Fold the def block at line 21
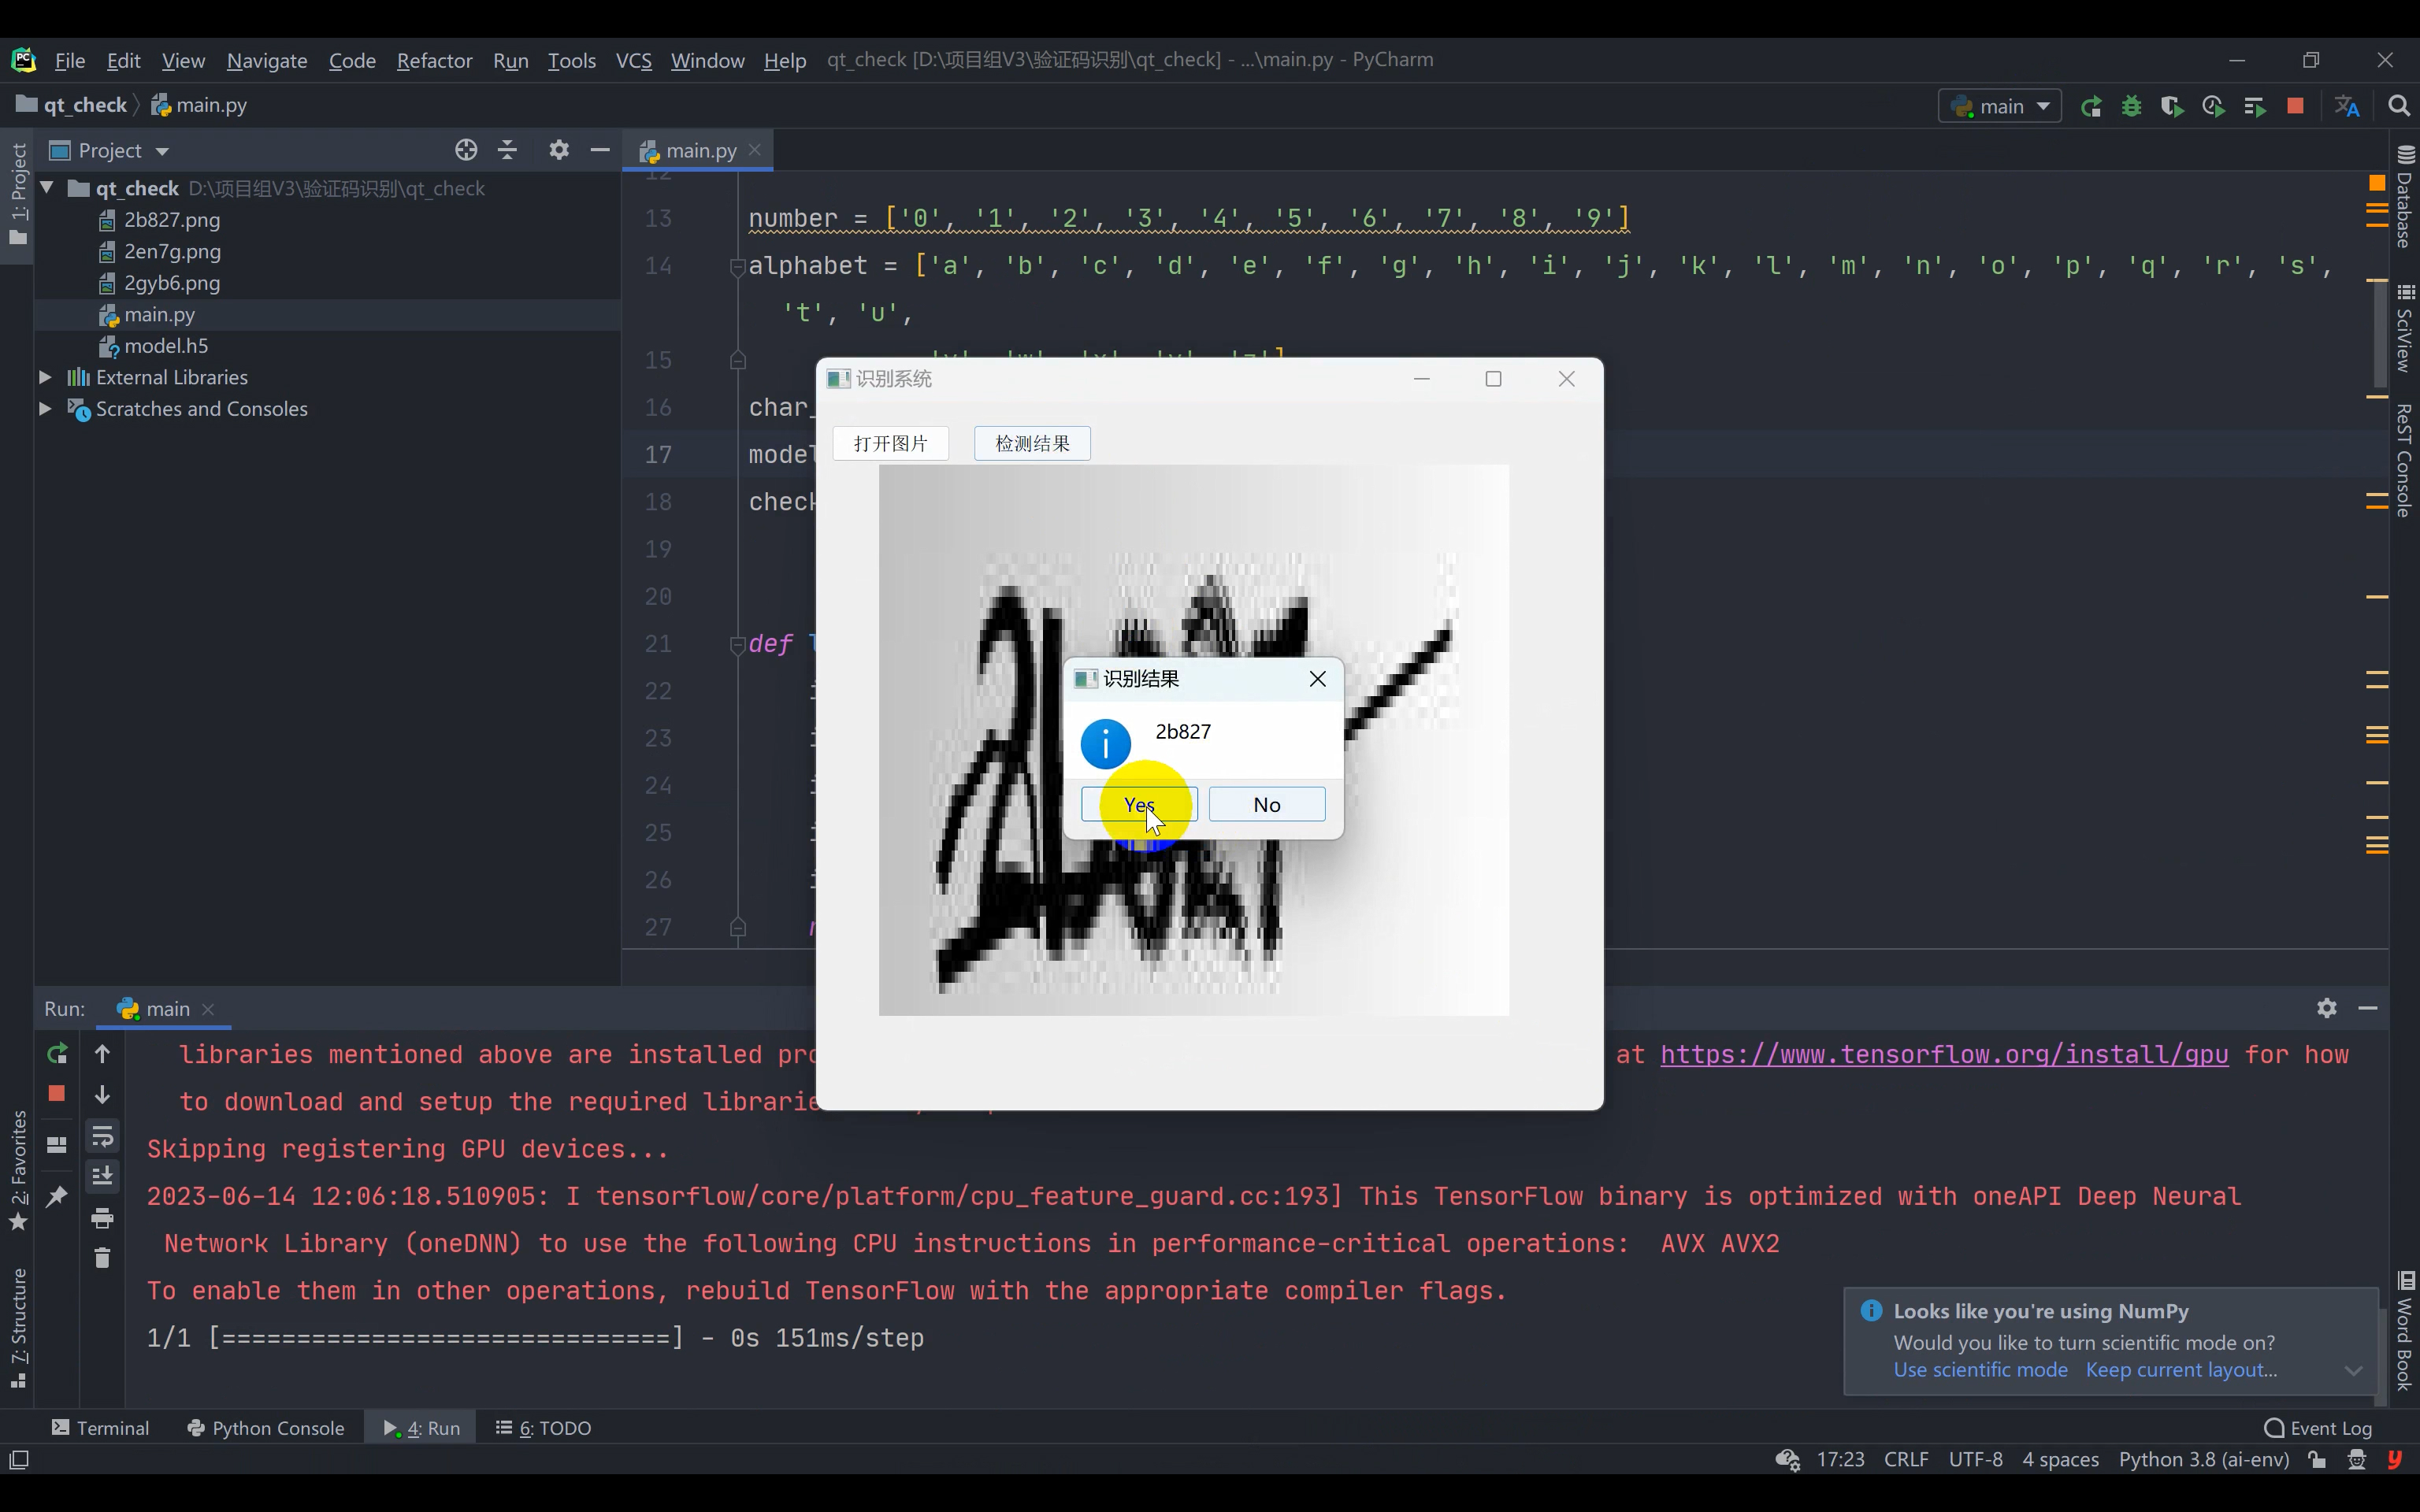This screenshot has width=2420, height=1512. coord(738,644)
